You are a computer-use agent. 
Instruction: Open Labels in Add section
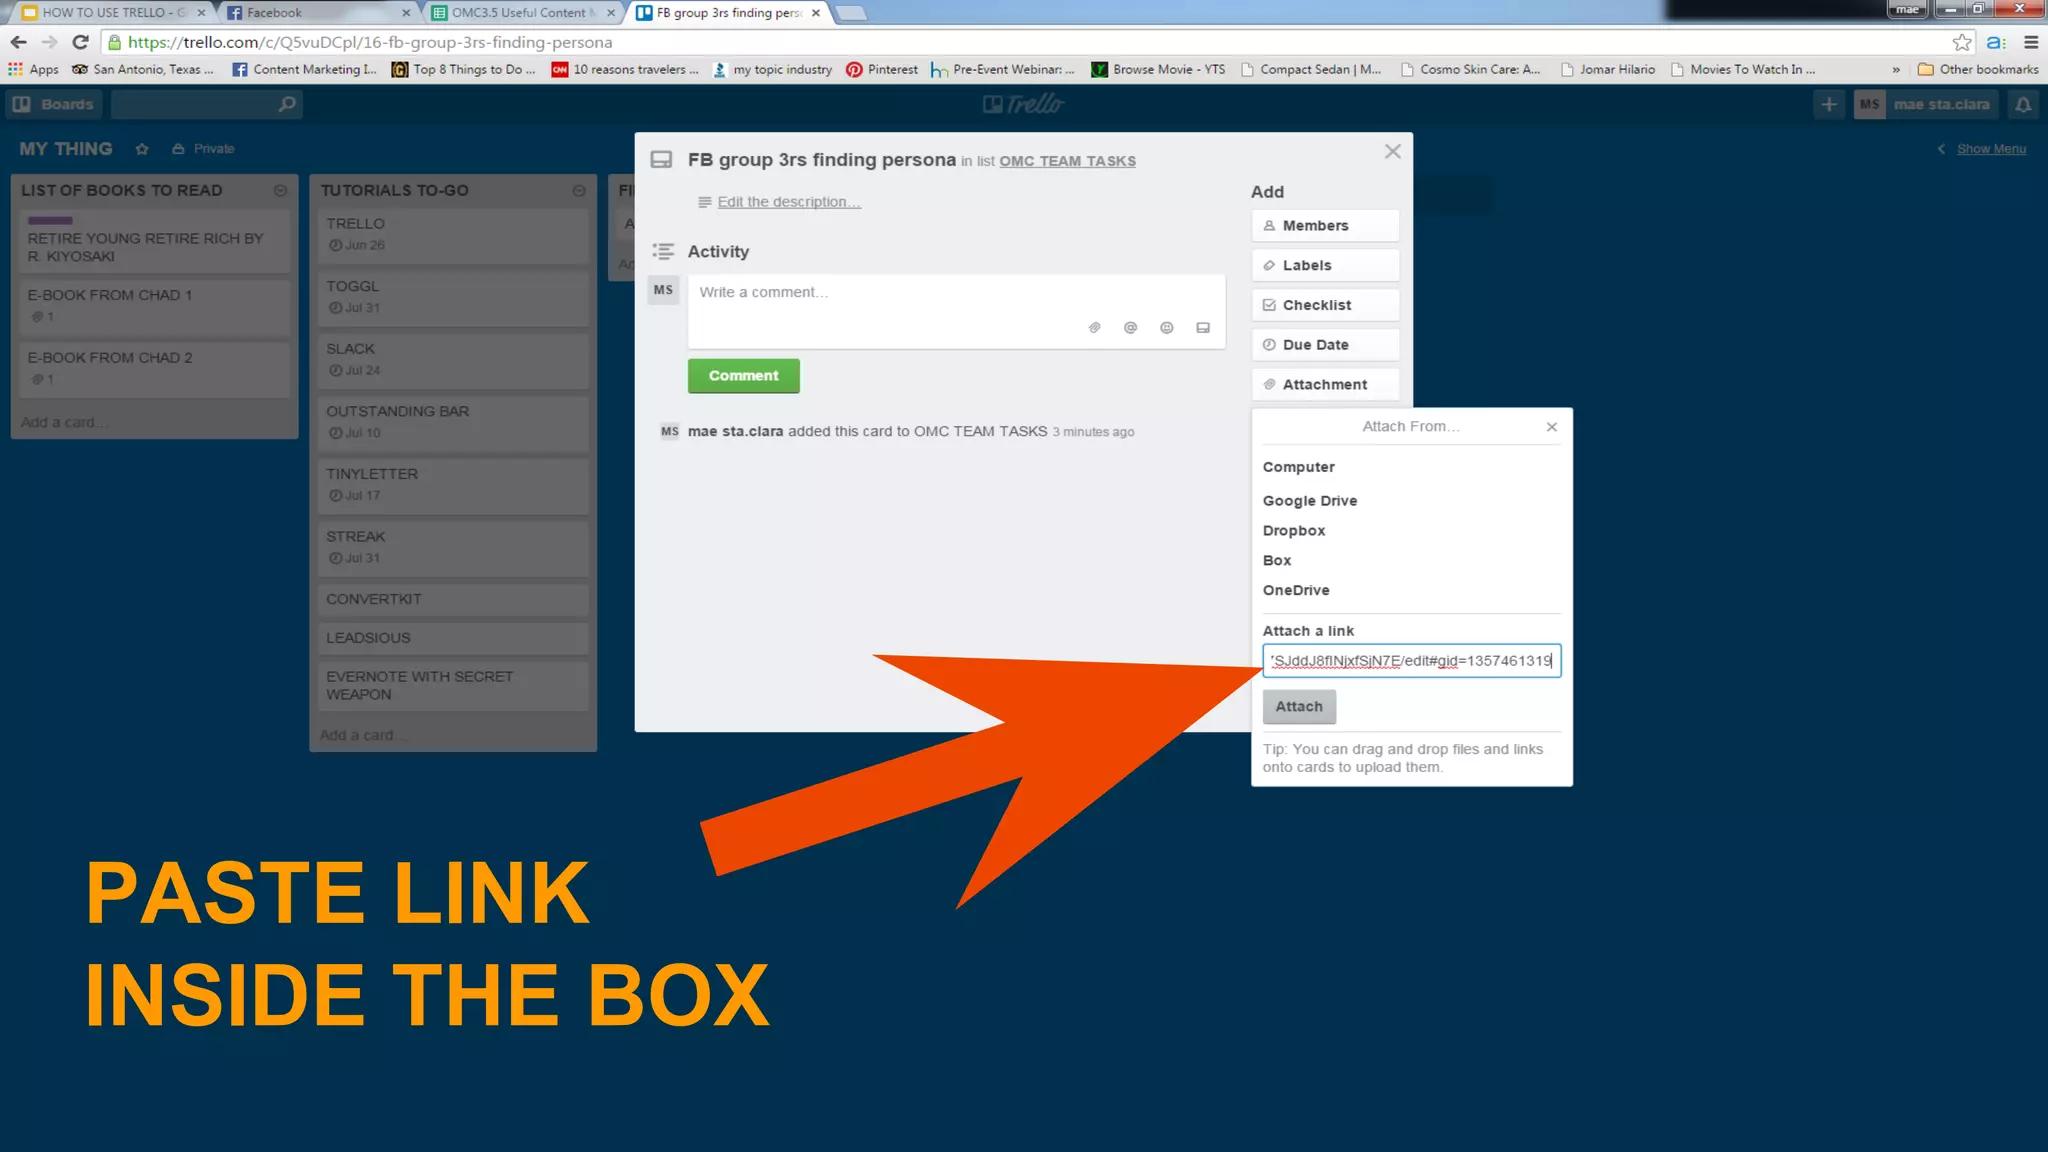tap(1325, 266)
